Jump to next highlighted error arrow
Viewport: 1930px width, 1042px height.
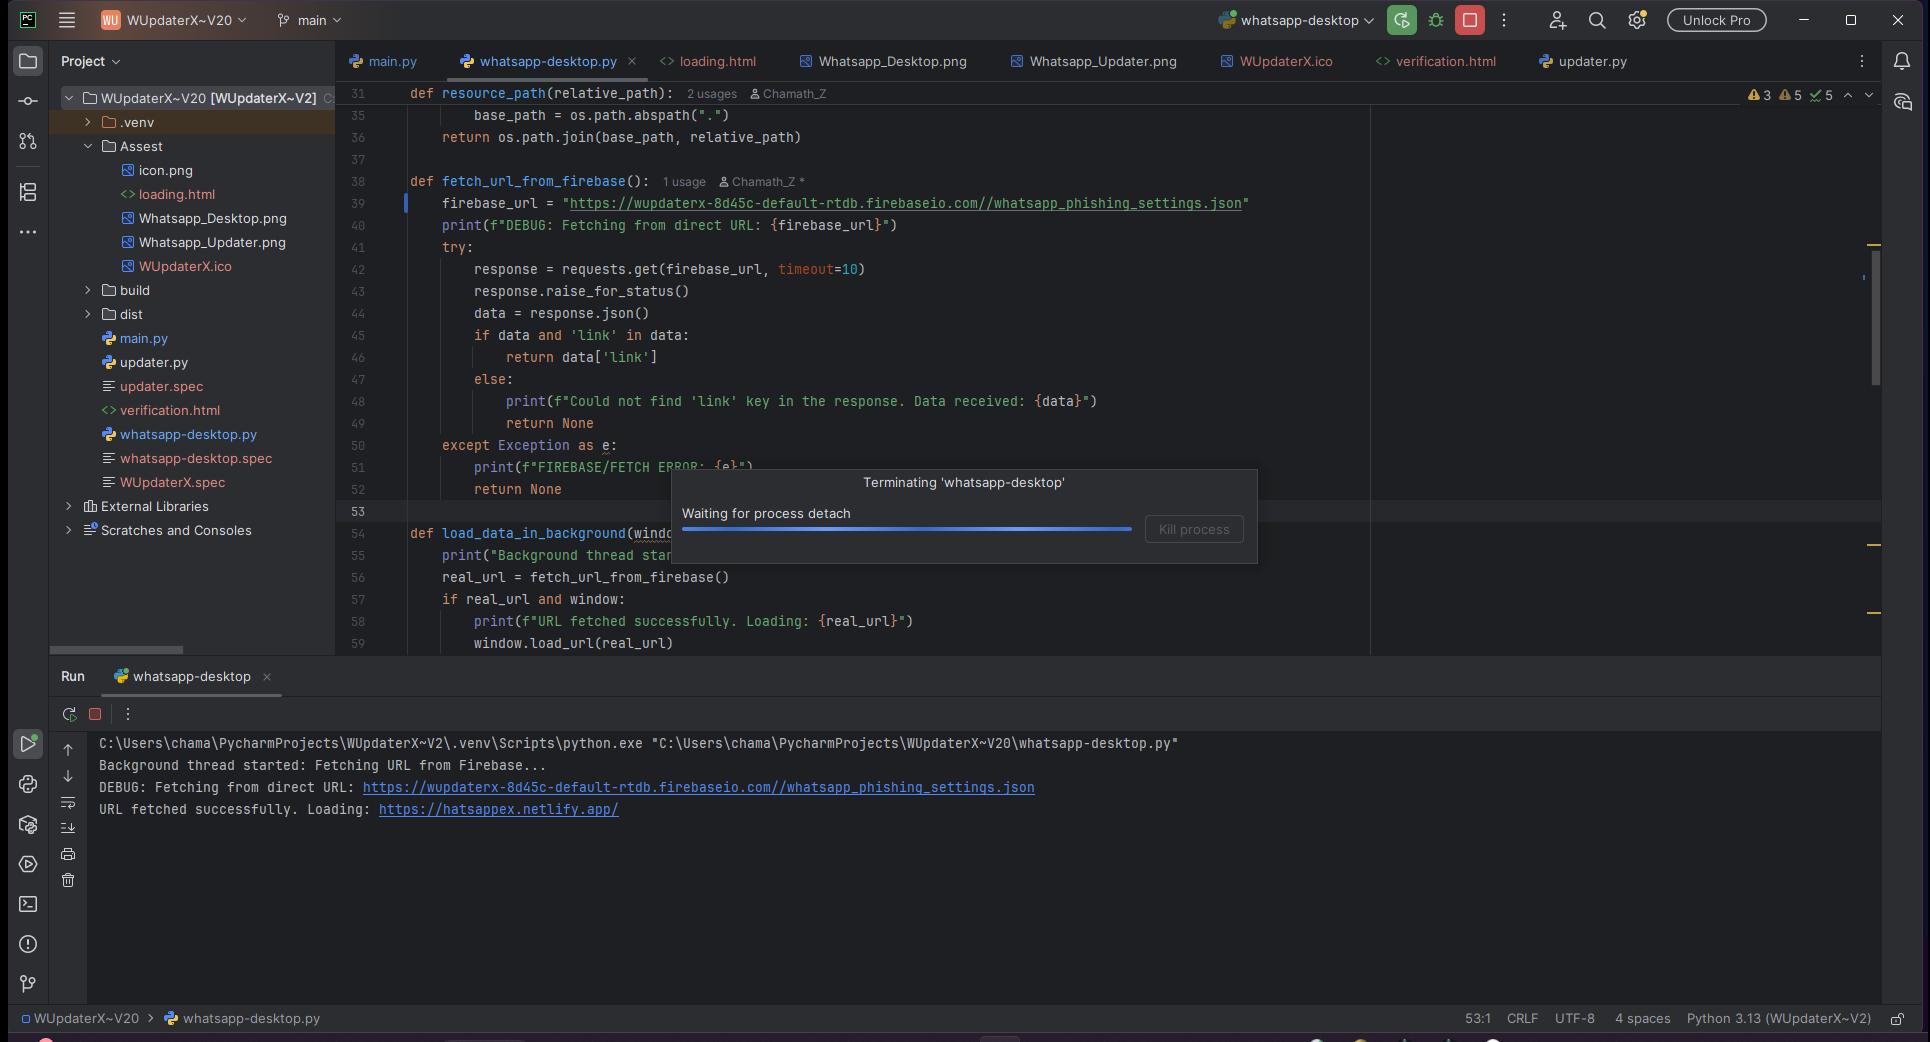point(1868,95)
